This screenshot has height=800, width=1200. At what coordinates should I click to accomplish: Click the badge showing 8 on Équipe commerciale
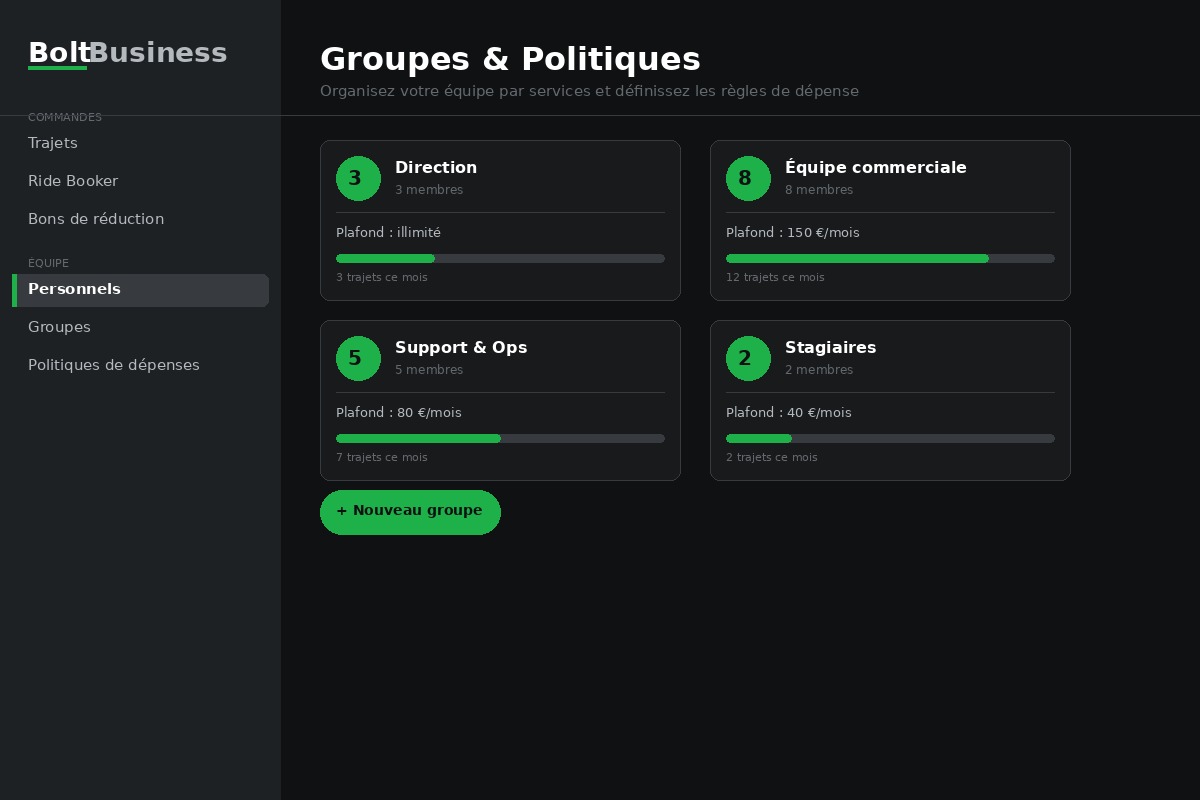pos(748,178)
